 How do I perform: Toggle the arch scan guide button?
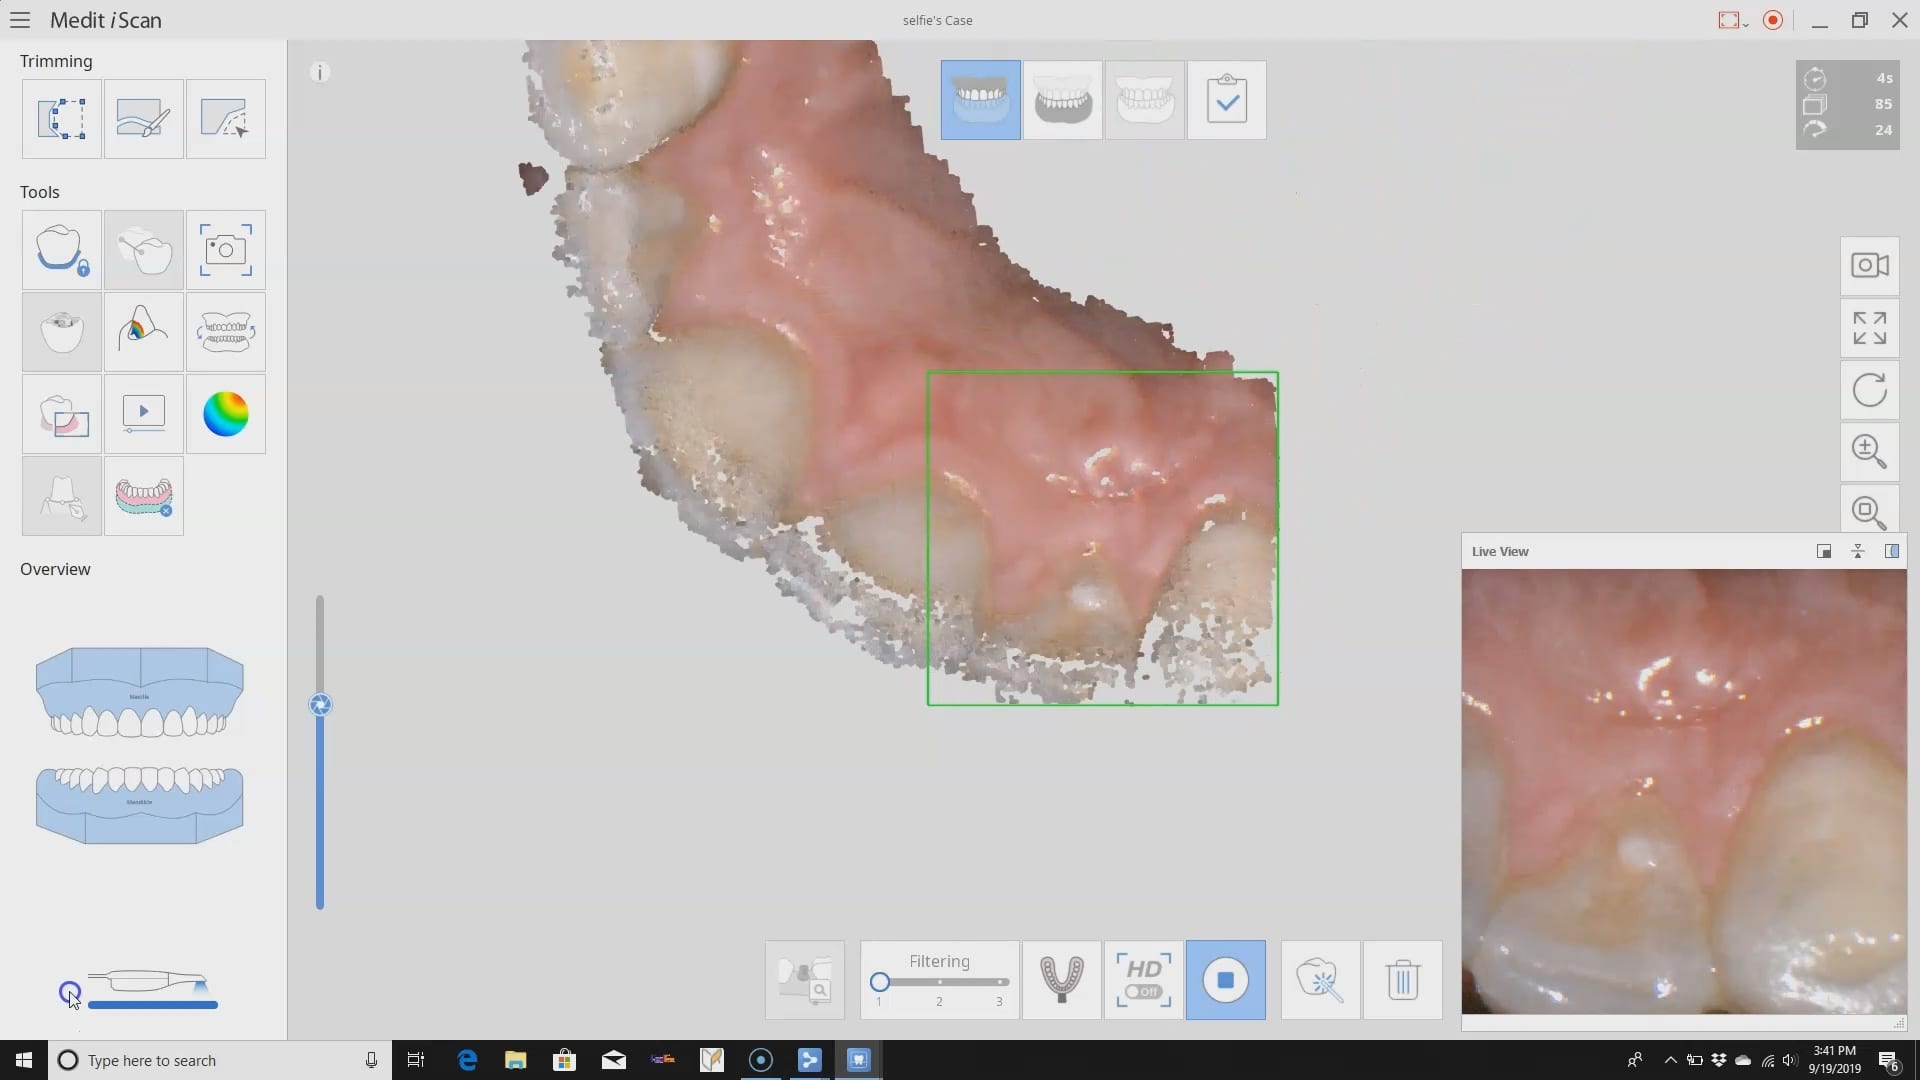coord(1061,980)
